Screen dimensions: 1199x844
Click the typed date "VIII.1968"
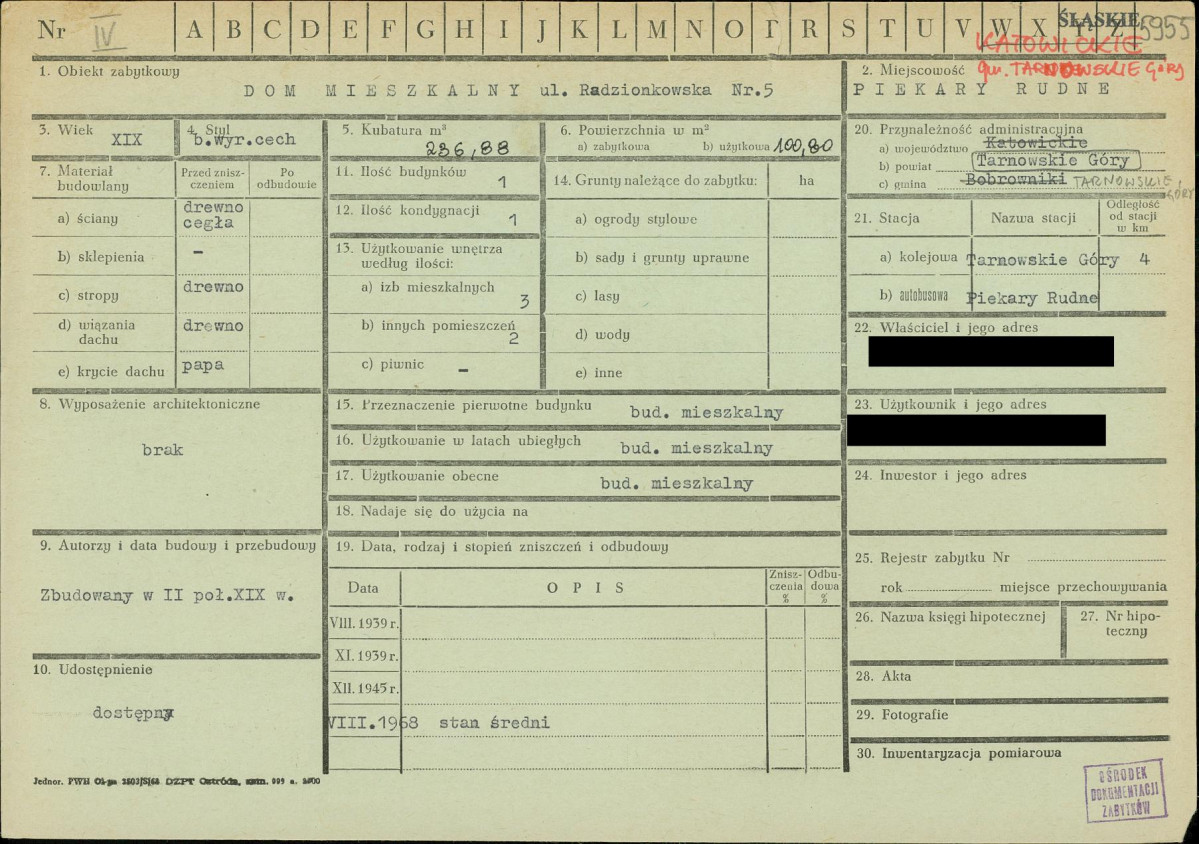[372, 722]
